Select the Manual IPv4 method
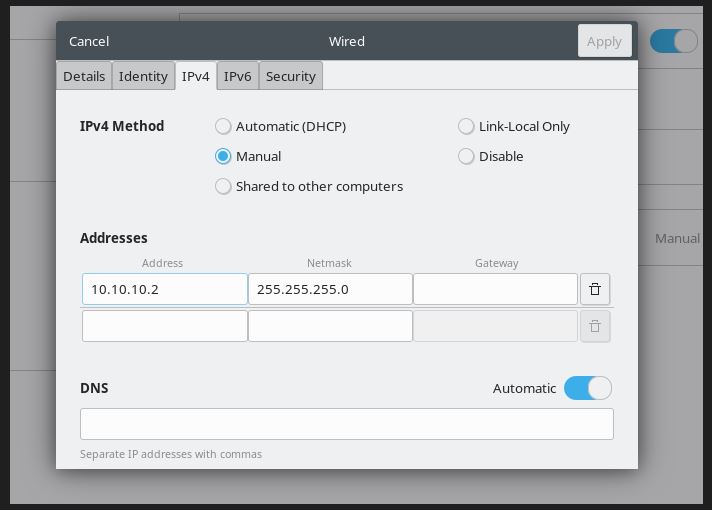This screenshot has width=712, height=510. pos(223,157)
